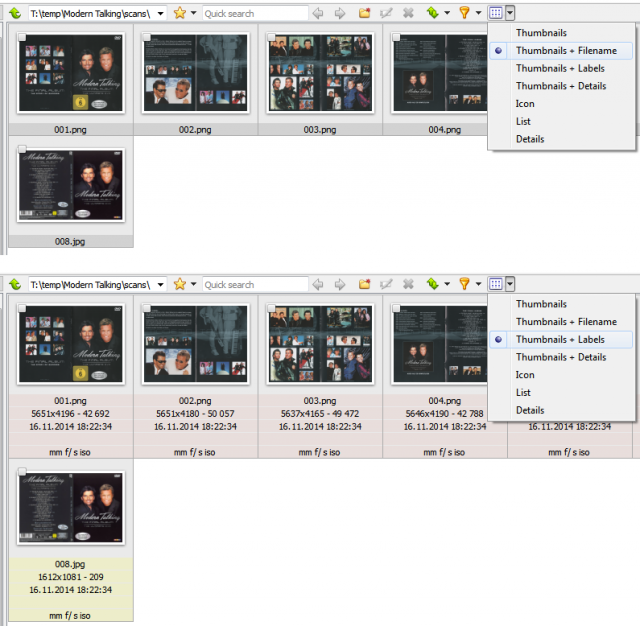Expand the path dropdown in upper toolbar

pos(161,13)
